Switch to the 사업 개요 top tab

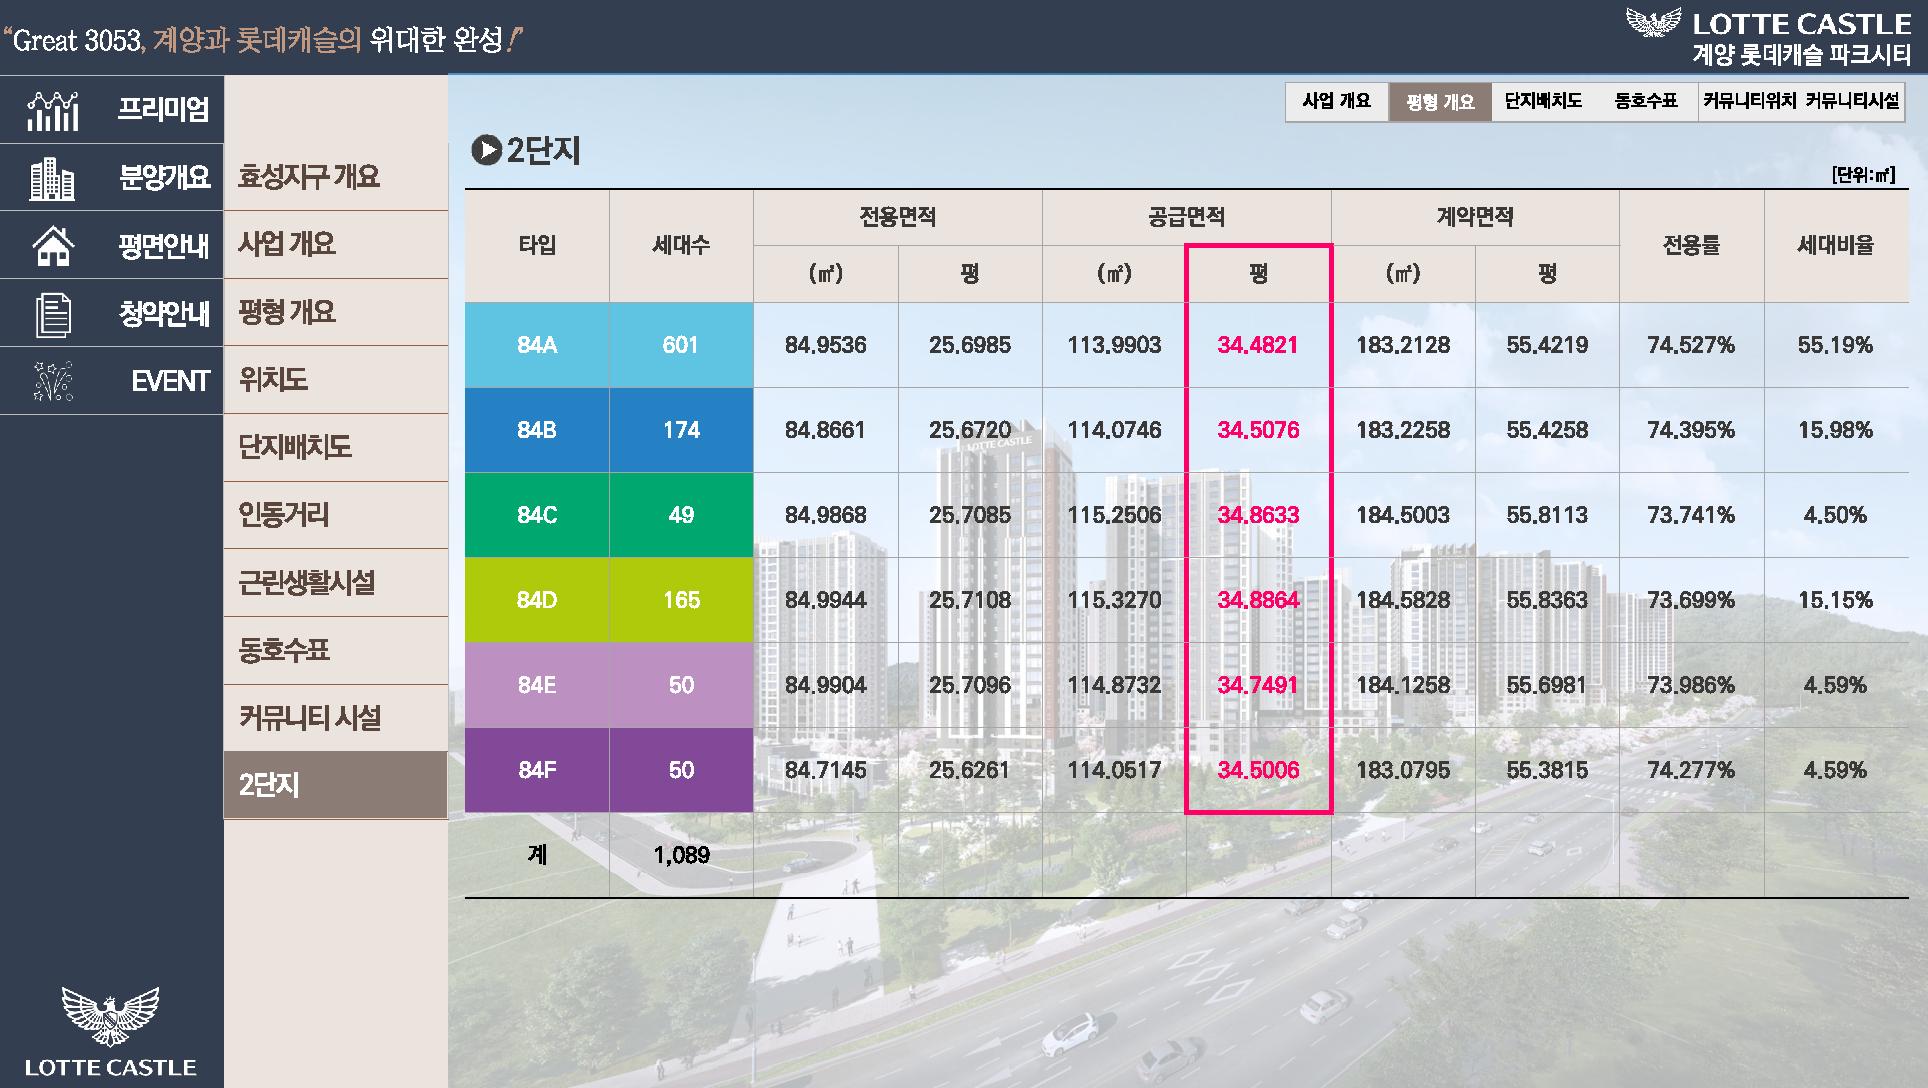1337,101
